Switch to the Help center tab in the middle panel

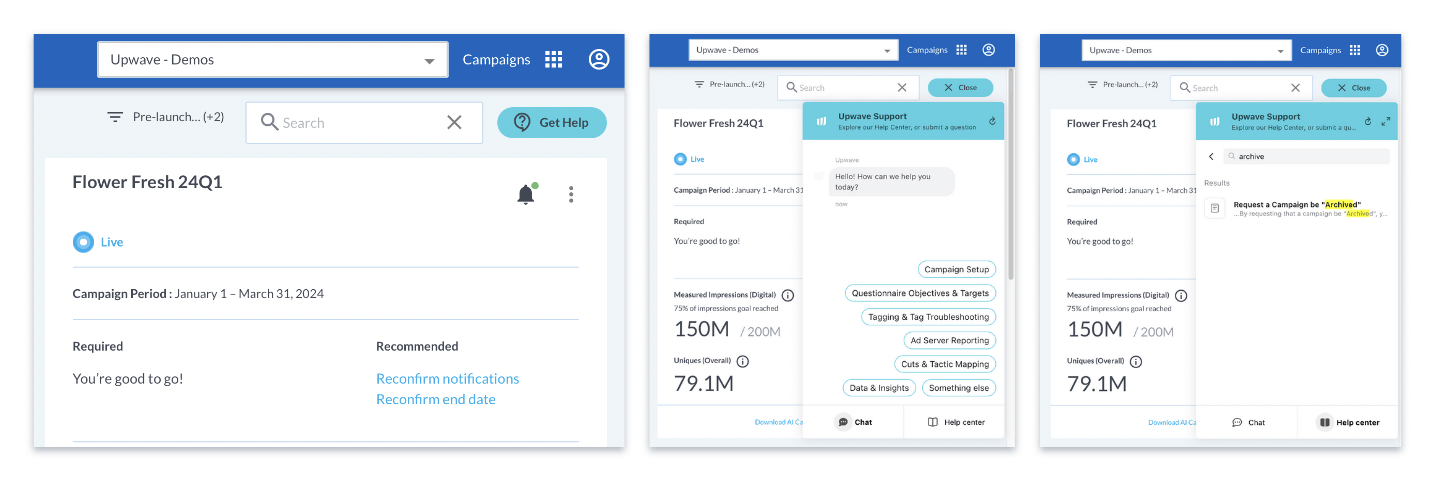click(956, 422)
